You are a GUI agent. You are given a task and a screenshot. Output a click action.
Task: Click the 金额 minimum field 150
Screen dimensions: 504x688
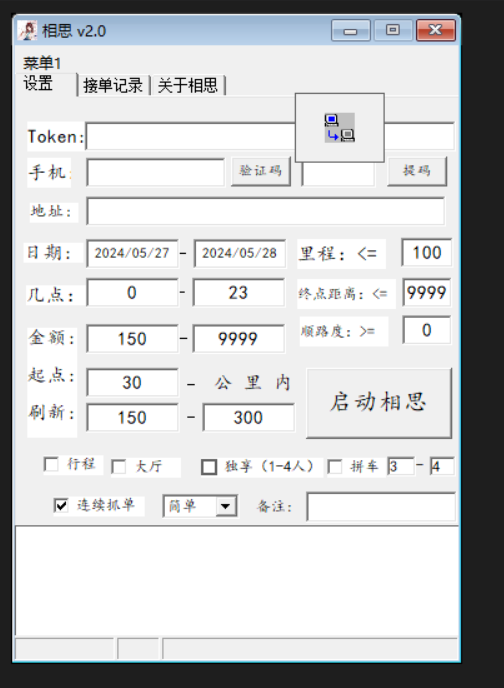pyautogui.click(x=132, y=339)
